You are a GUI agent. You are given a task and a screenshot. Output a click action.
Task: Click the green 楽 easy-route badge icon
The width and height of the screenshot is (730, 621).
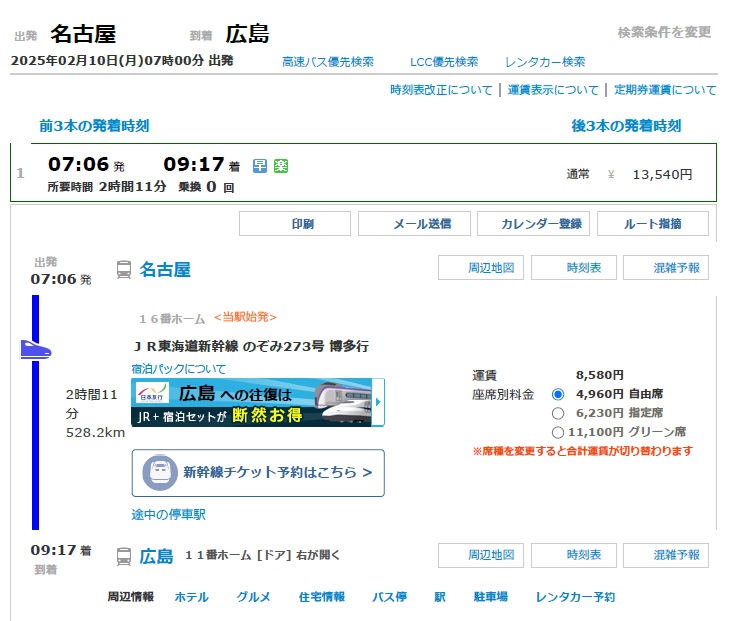(x=281, y=166)
